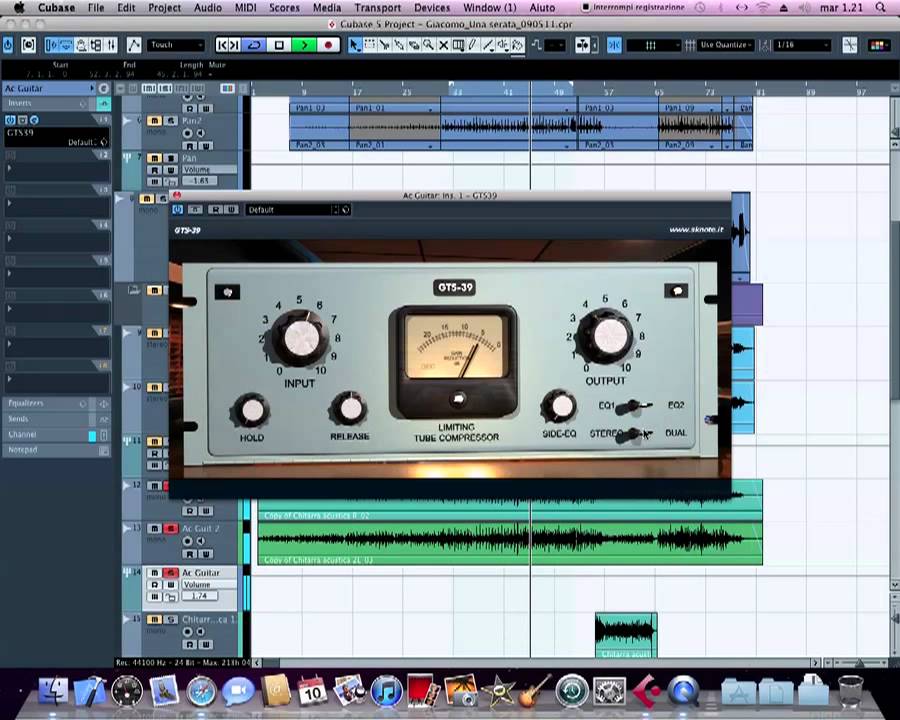The image size is (900, 720).
Task: Open the Touch automation mode dropdown
Action: pos(176,45)
